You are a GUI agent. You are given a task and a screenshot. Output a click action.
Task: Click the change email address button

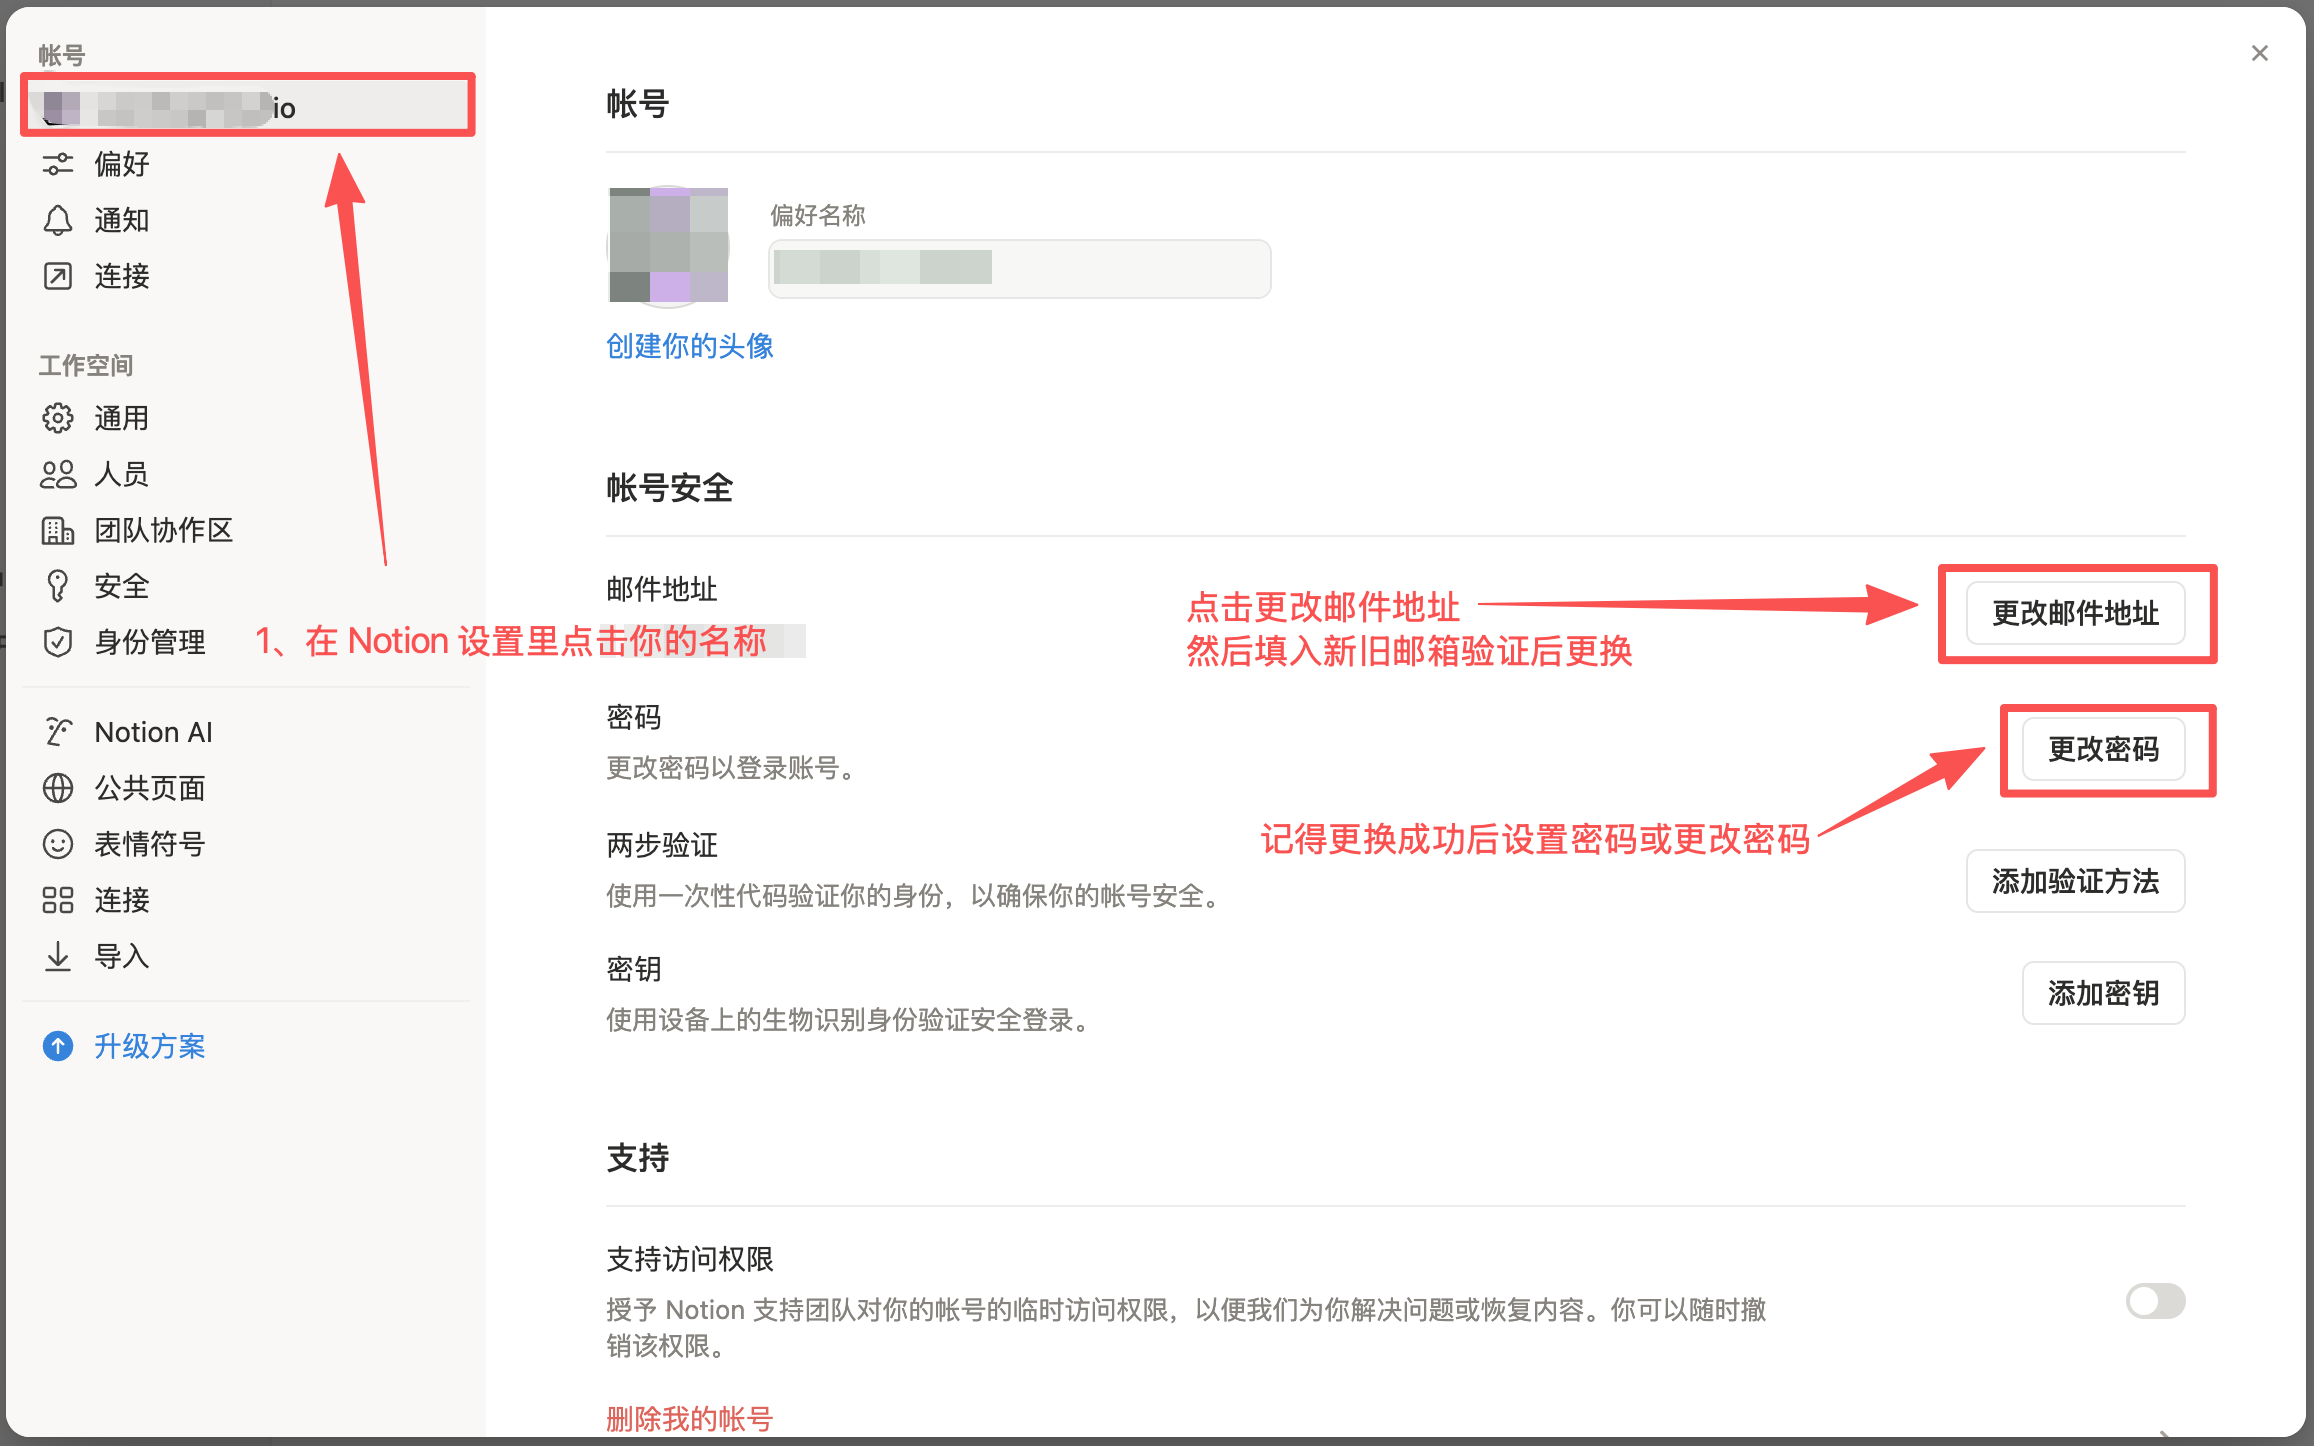[2075, 613]
